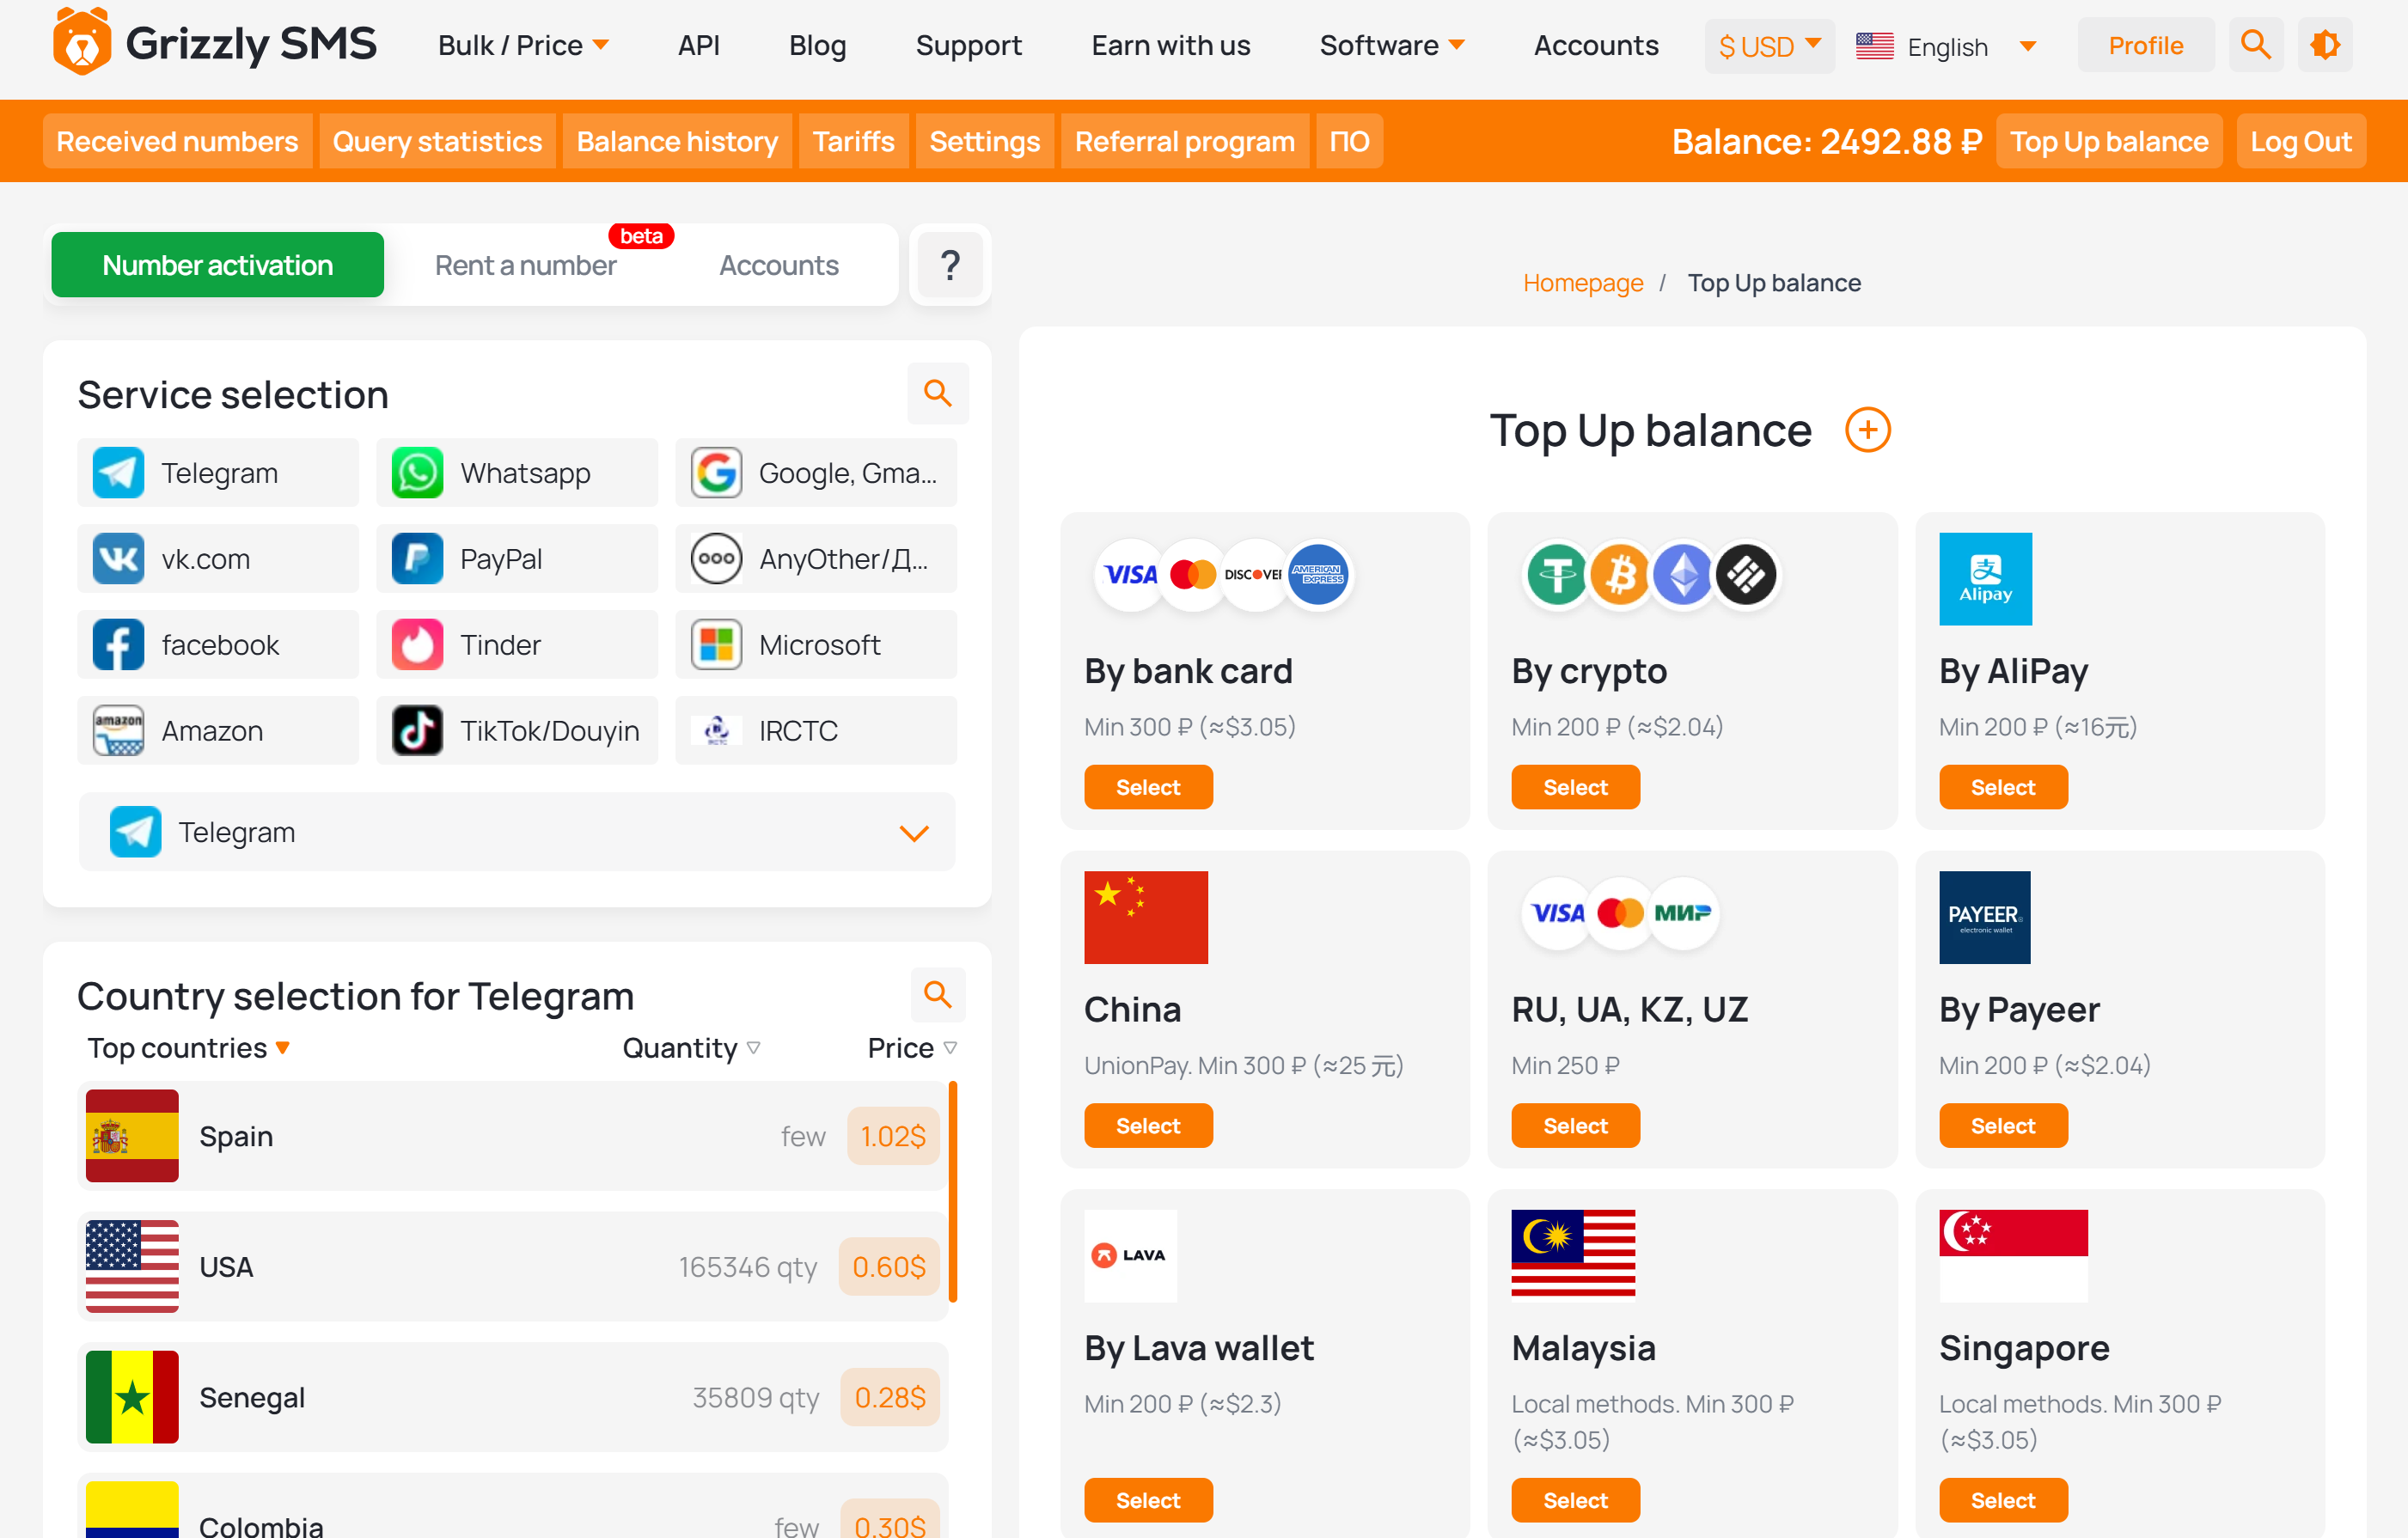Screen dimensions: 2408x1538
Task: Expand the Software menu
Action: coord(1392,45)
